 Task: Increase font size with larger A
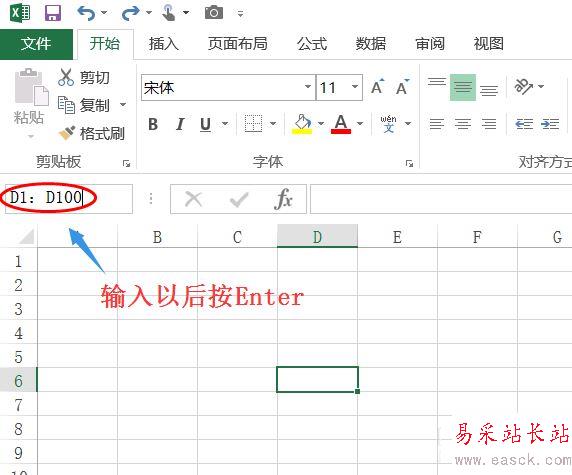[377, 87]
